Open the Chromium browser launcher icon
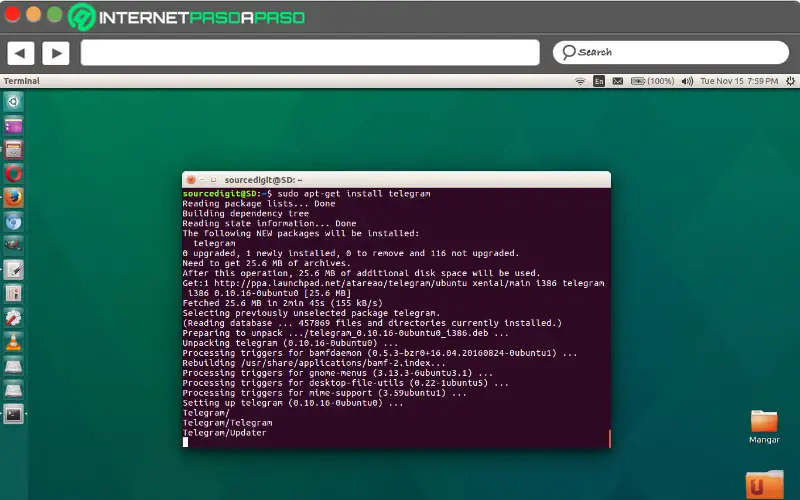This screenshot has height=500, width=800. pyautogui.click(x=13, y=222)
